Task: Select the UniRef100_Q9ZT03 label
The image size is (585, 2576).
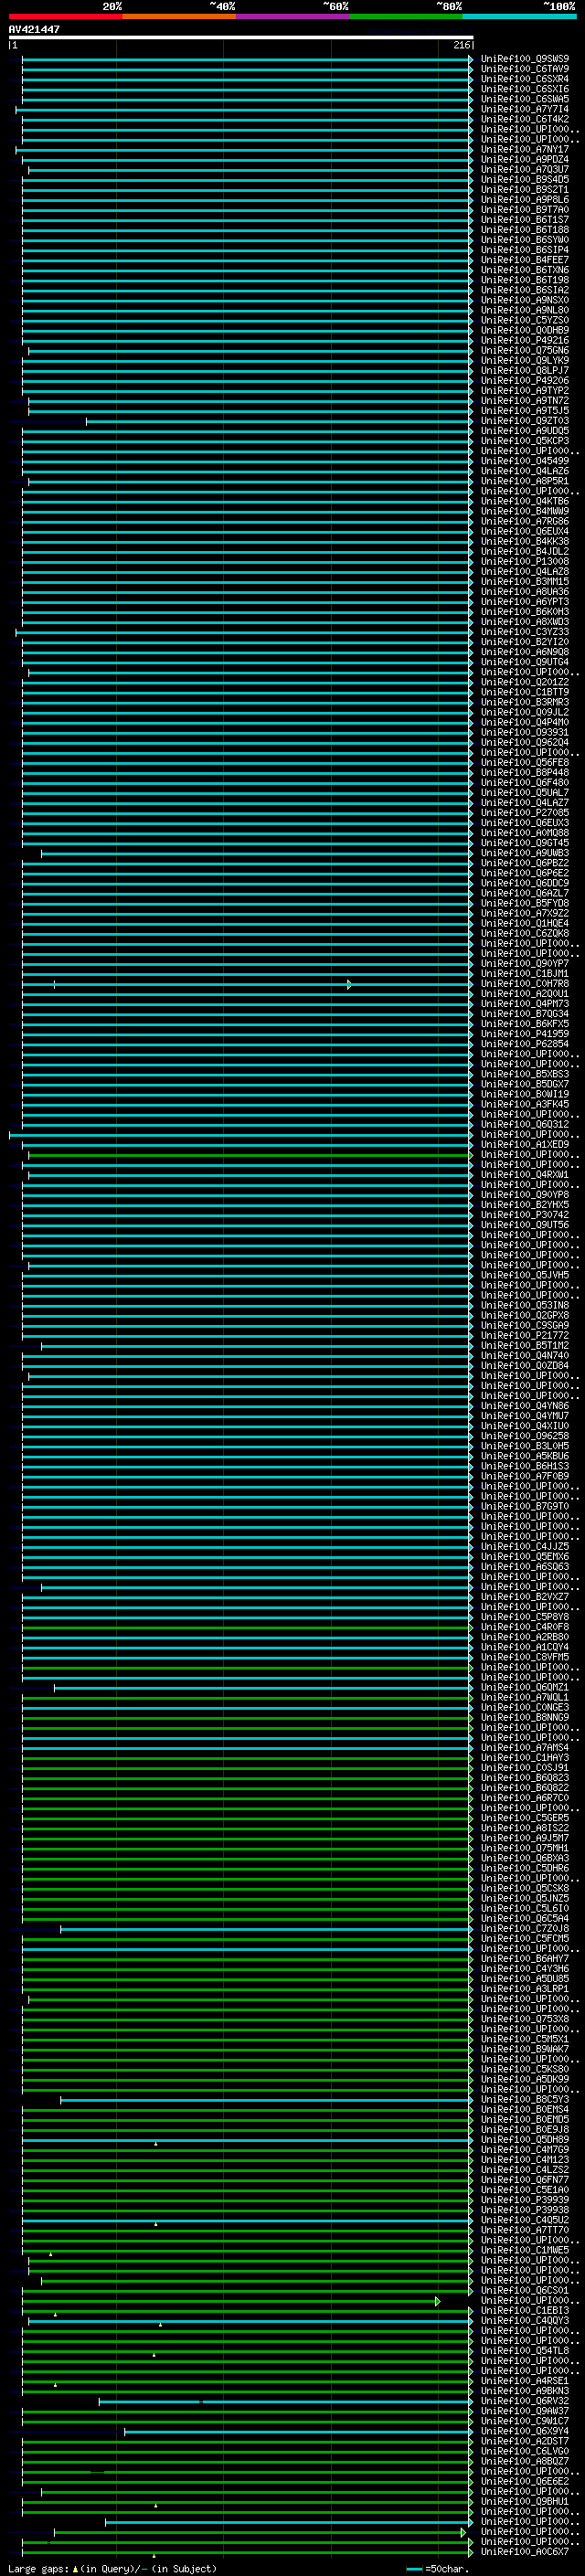Action: tap(525, 421)
